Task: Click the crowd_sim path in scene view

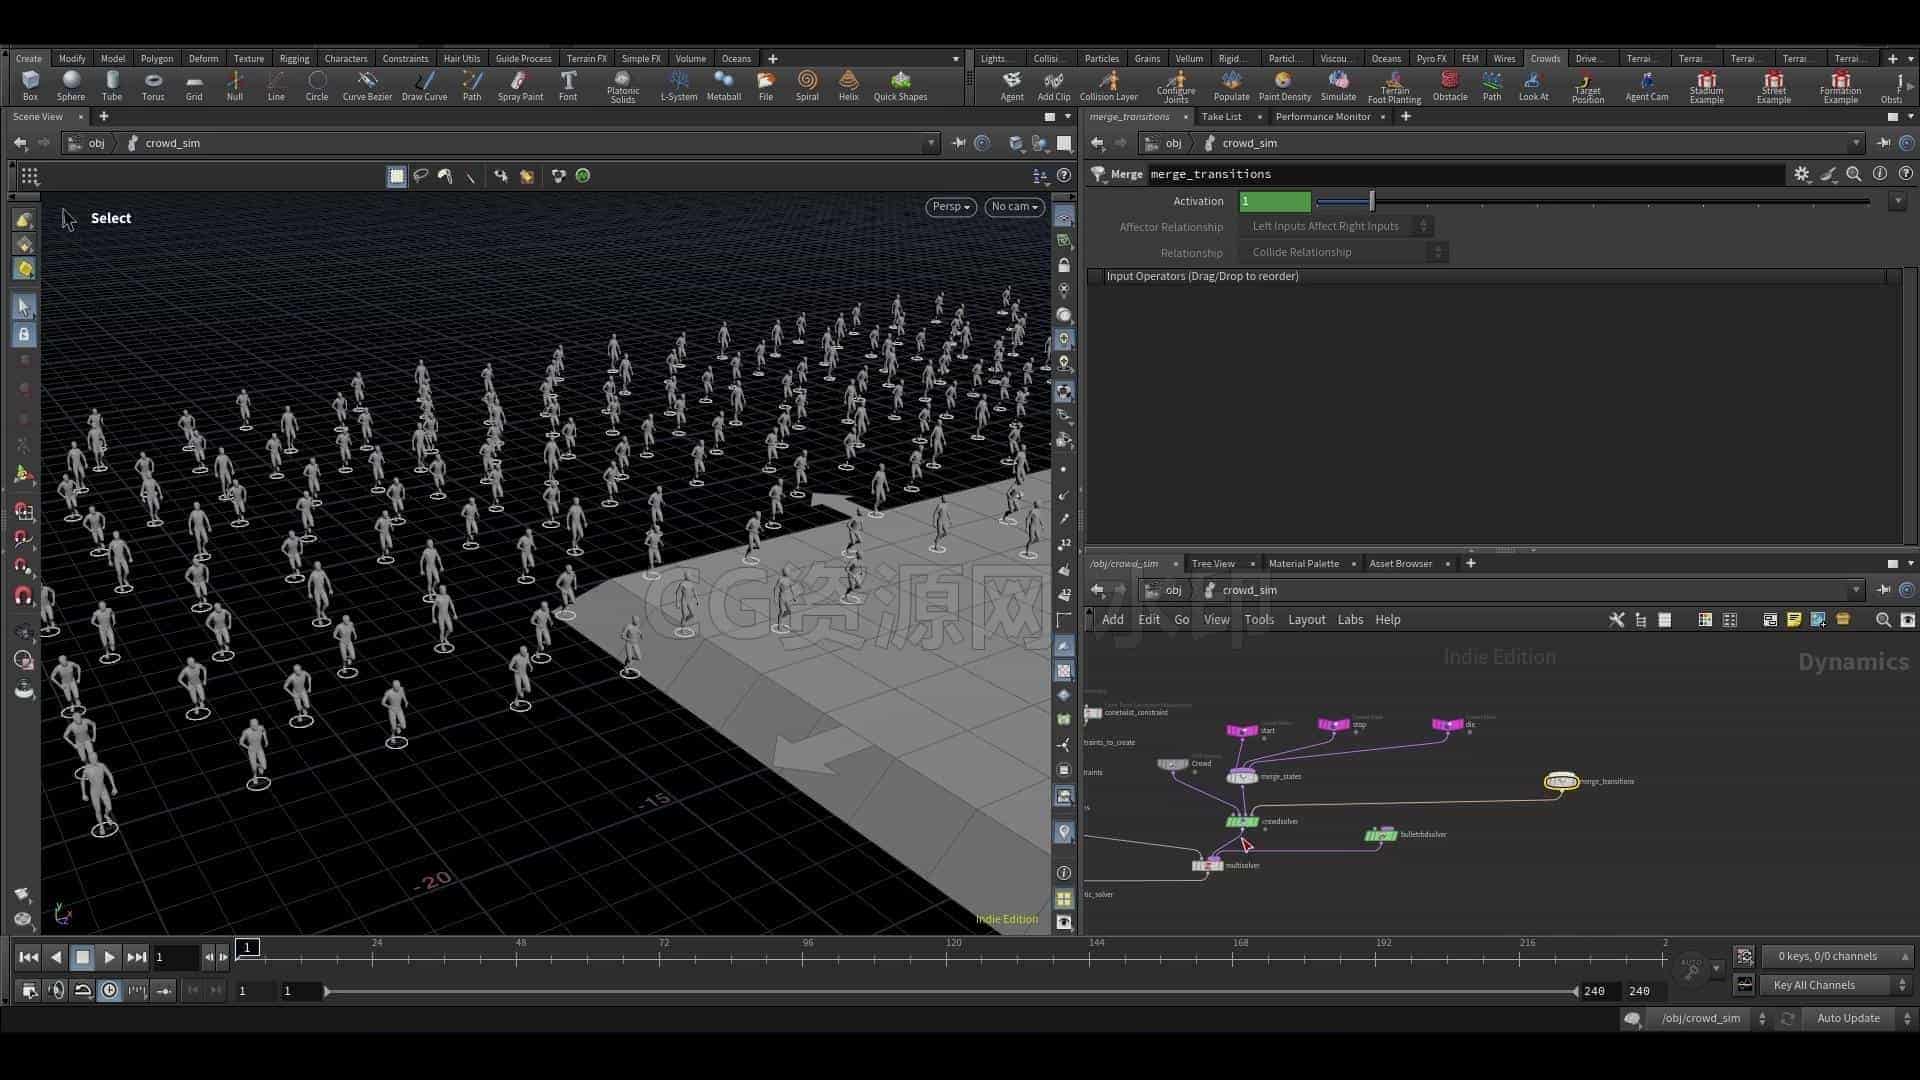Action: pyautogui.click(x=172, y=143)
